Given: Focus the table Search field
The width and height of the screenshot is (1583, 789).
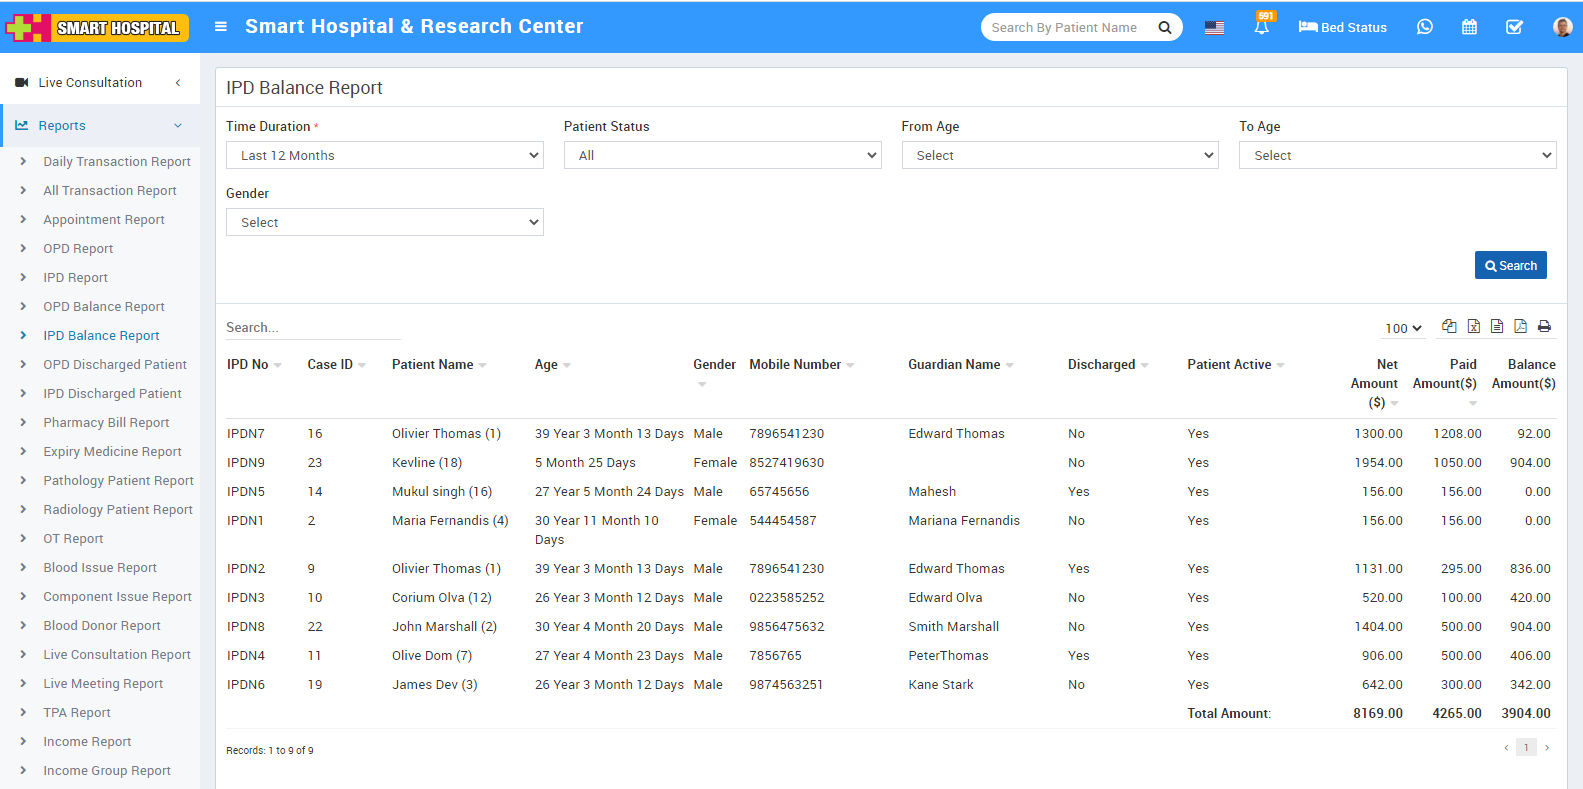Looking at the screenshot, I should click(313, 327).
